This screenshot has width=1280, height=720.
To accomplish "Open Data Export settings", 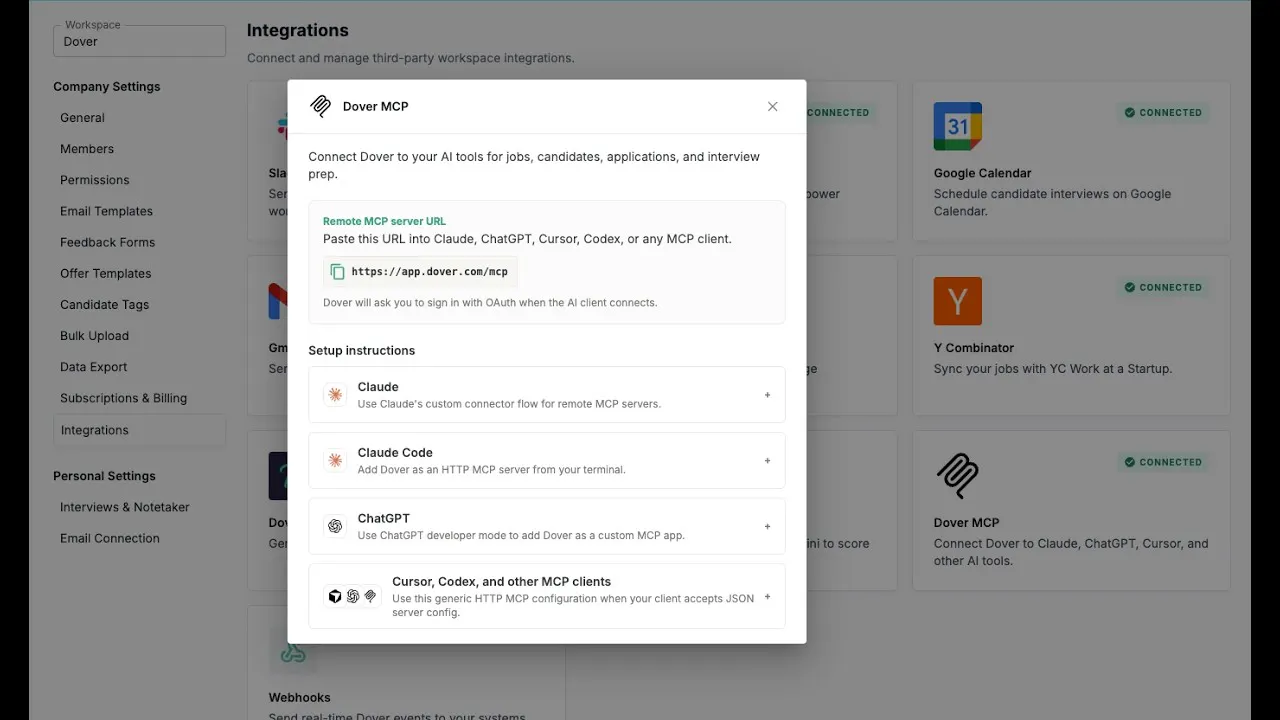I will click(x=93, y=367).
